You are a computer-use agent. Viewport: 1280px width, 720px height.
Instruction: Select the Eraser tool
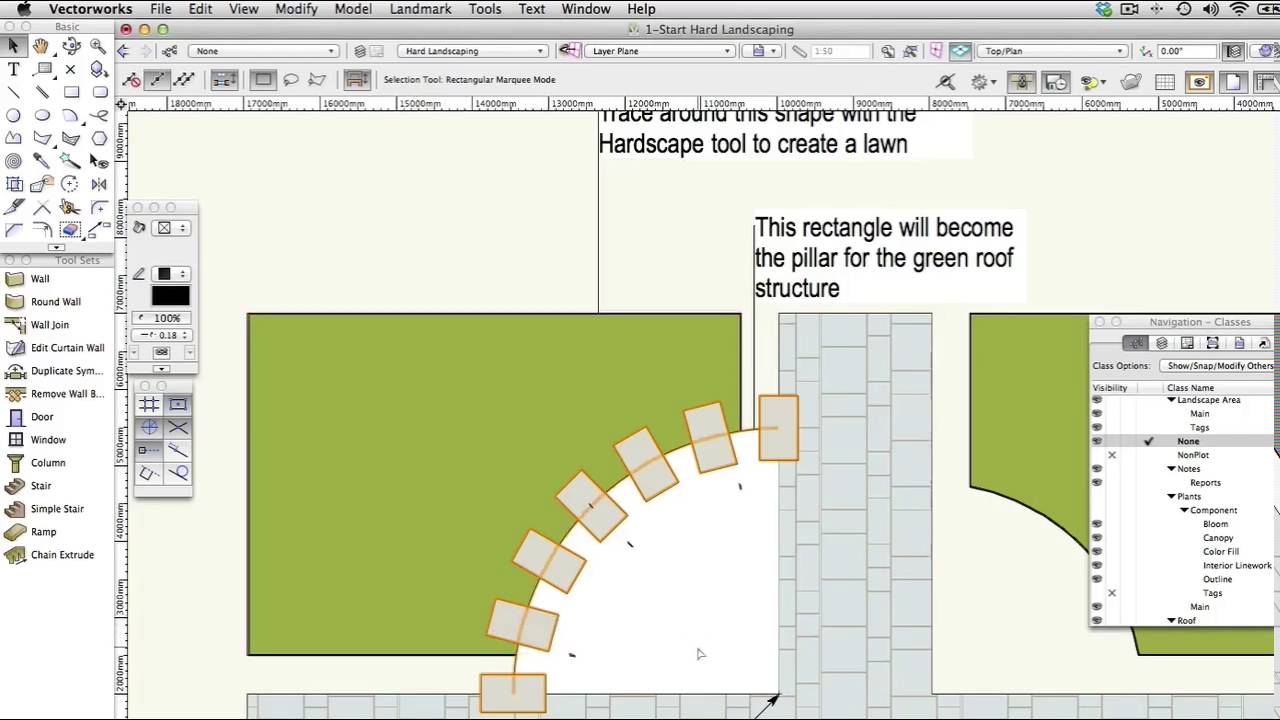coord(70,230)
